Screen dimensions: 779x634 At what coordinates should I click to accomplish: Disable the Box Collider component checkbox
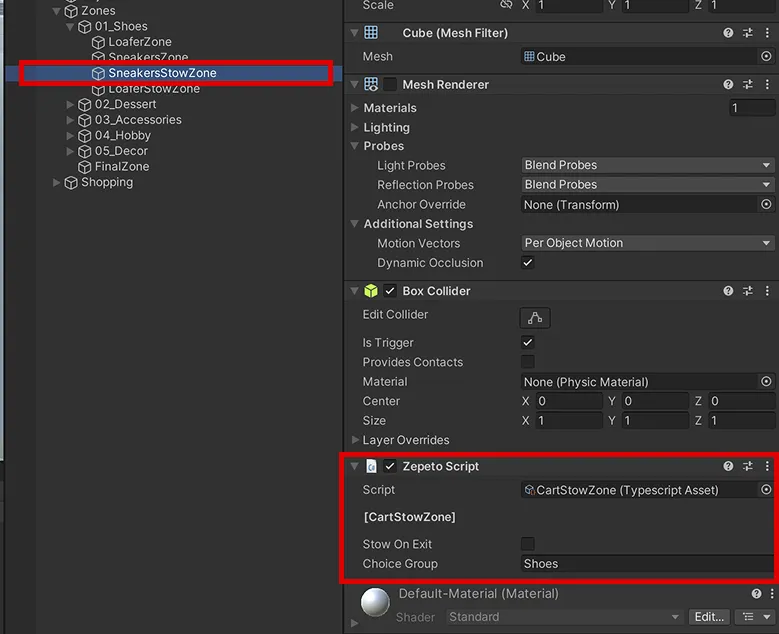click(390, 291)
